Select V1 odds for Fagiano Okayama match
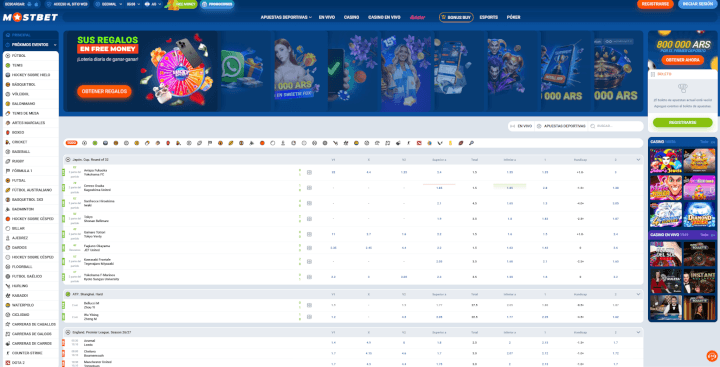This screenshot has width=720, height=367. tap(333, 248)
